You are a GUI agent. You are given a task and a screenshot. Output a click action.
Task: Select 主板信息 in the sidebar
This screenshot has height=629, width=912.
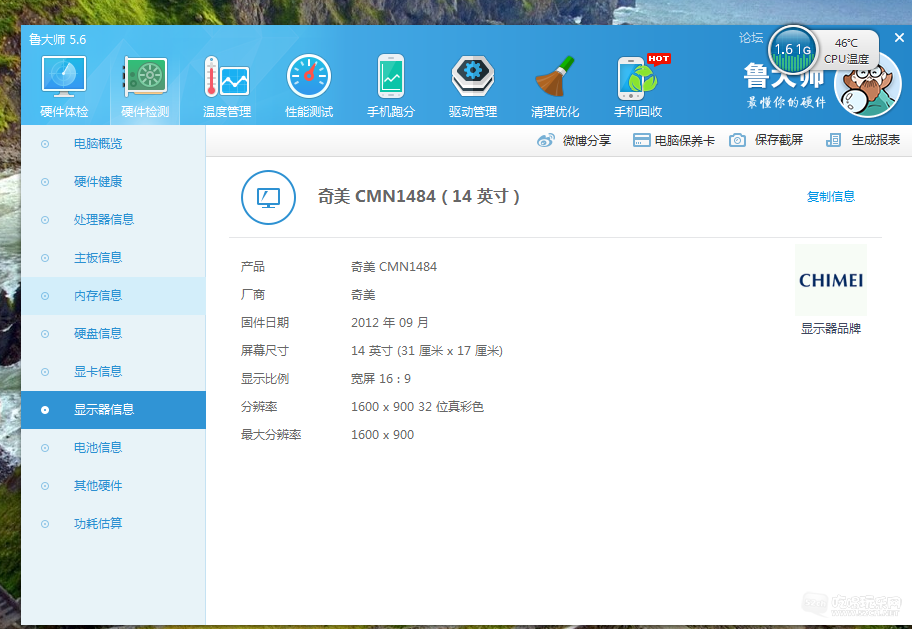coord(113,258)
